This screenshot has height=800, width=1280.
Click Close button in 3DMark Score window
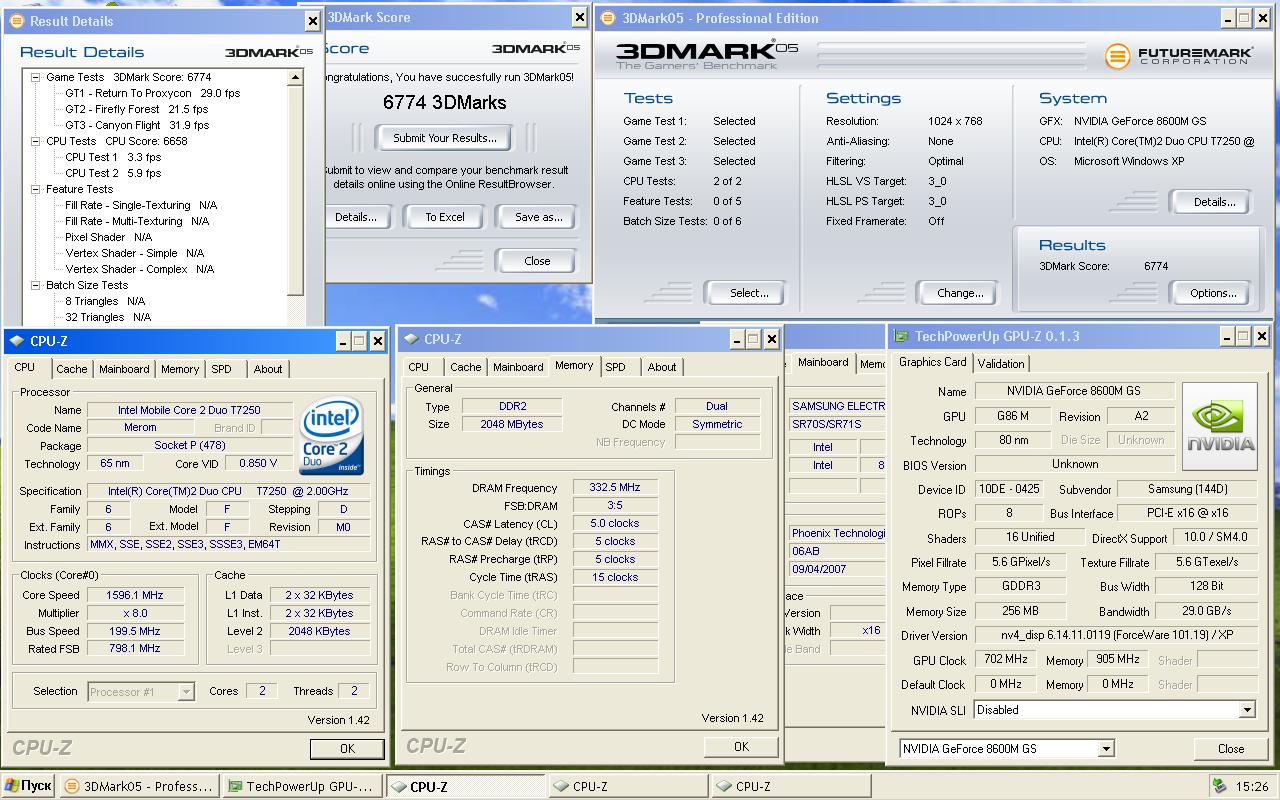coord(537,261)
